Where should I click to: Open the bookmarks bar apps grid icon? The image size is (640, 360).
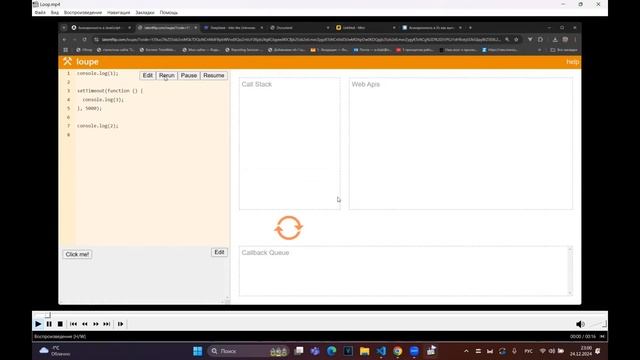point(66,50)
